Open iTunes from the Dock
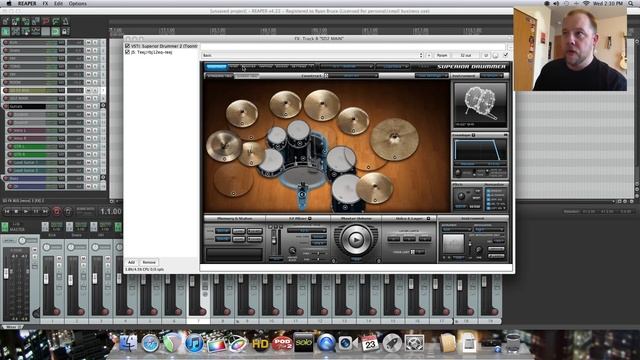This screenshot has width=640, height=360. click(194, 343)
